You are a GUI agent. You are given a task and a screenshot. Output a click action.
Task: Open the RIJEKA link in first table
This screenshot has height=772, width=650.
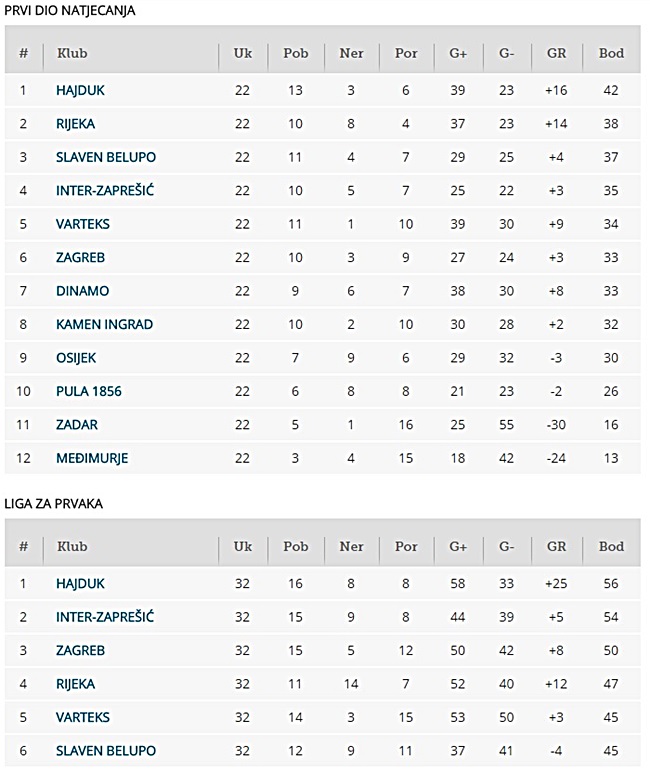tap(75, 124)
